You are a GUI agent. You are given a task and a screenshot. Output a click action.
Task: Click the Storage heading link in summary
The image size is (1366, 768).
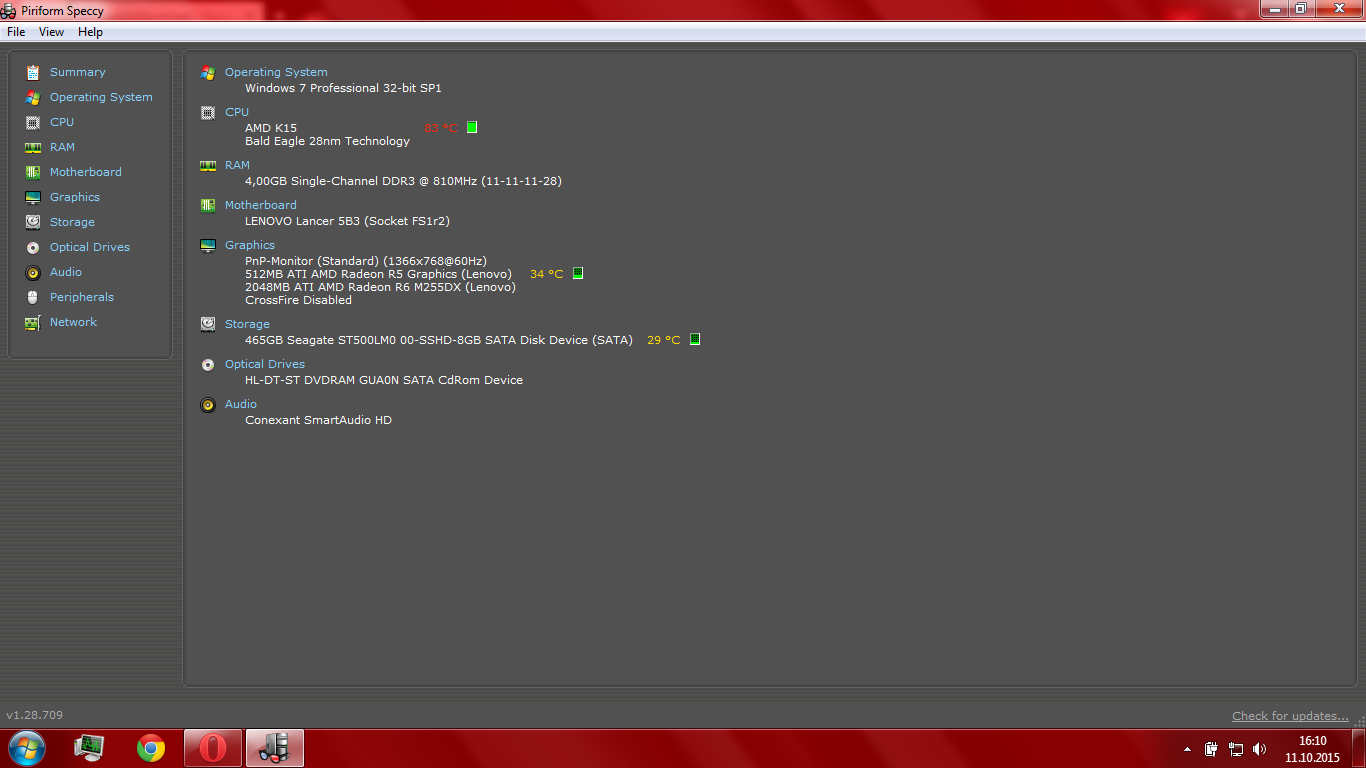coord(247,324)
